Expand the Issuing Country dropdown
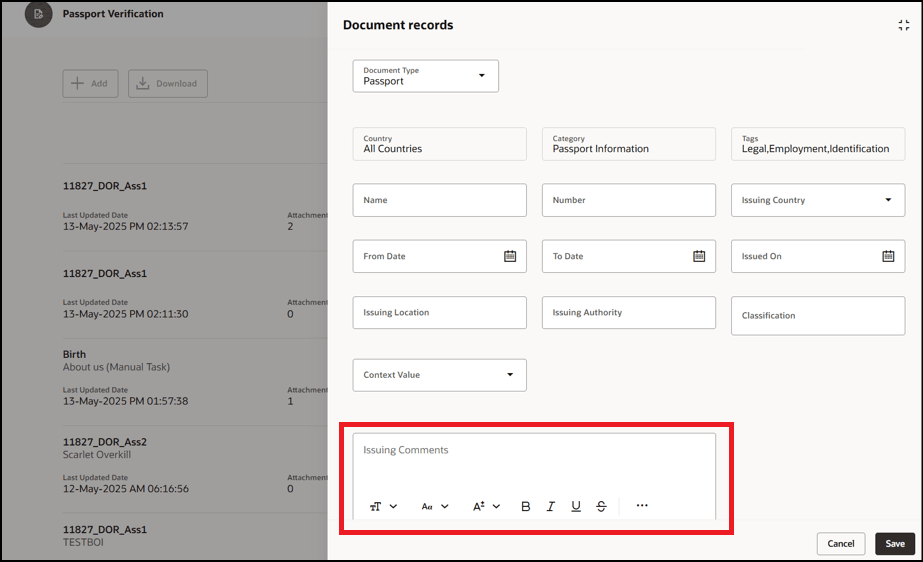 [x=818, y=200]
